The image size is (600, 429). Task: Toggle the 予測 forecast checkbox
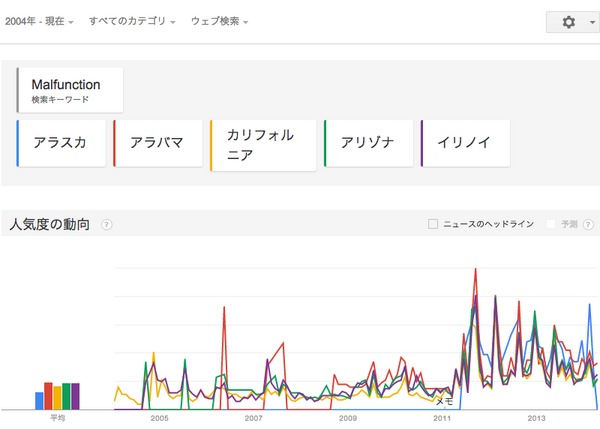pos(551,225)
